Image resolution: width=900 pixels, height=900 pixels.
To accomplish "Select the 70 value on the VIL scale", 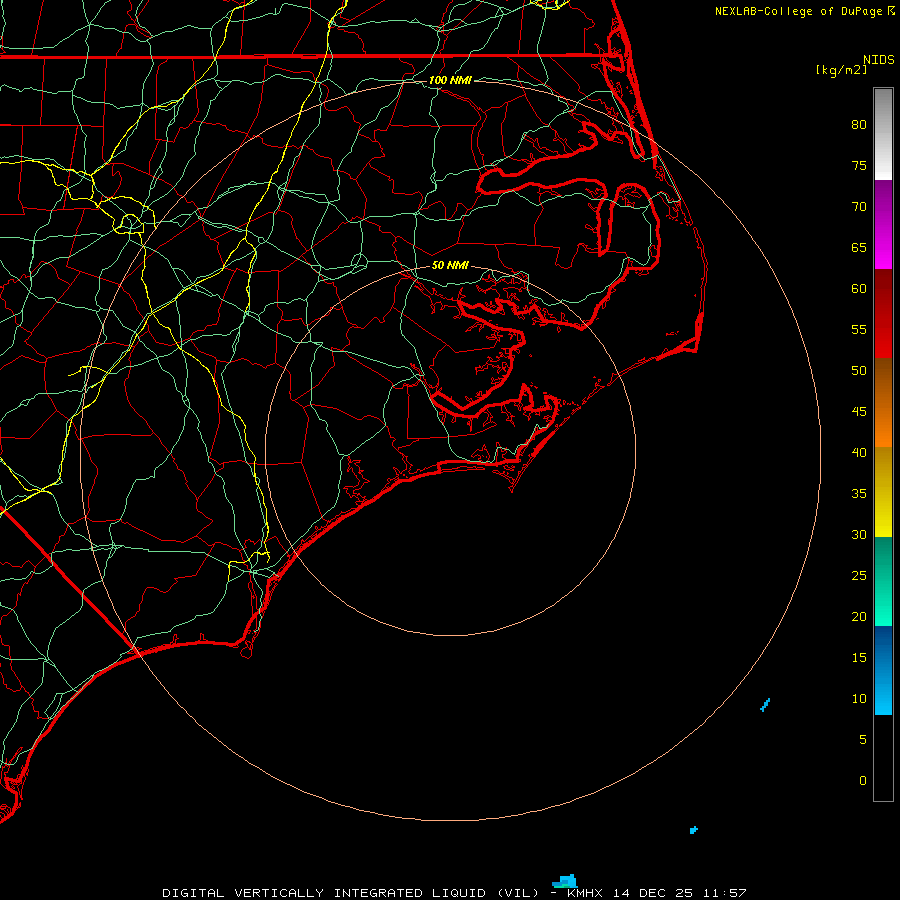I will [x=859, y=207].
